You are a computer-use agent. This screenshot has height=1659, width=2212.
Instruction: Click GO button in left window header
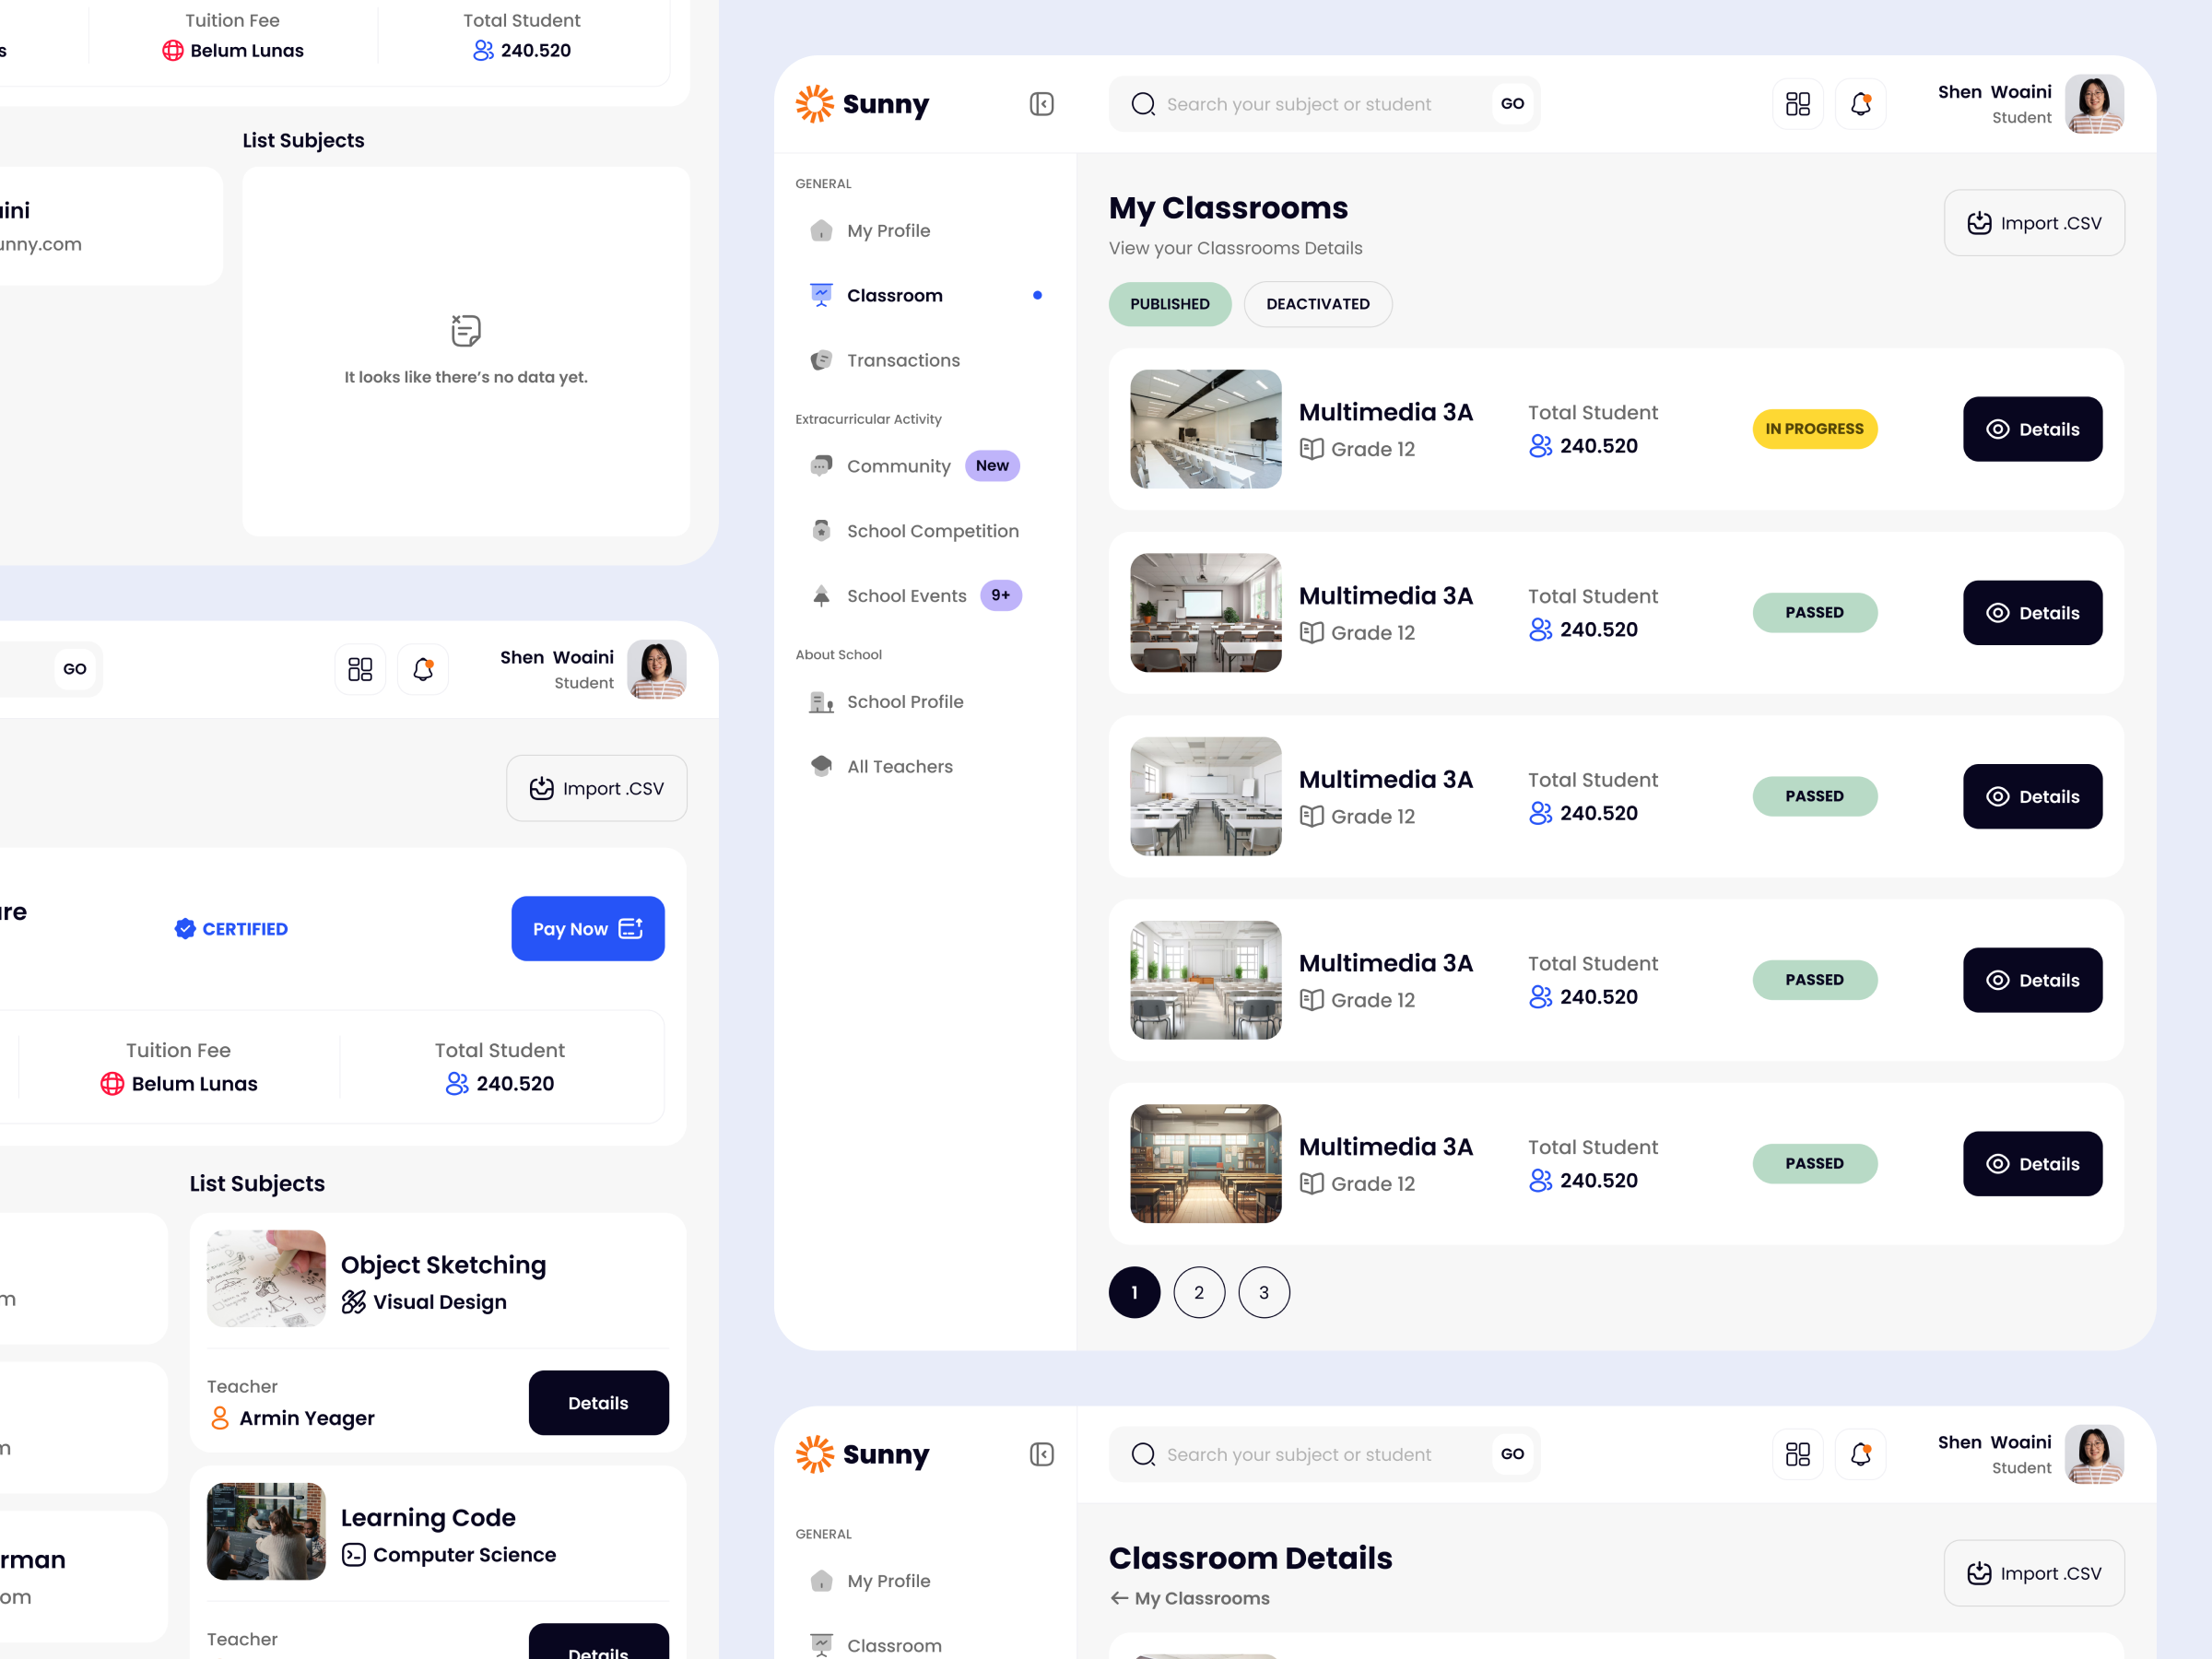click(x=75, y=669)
